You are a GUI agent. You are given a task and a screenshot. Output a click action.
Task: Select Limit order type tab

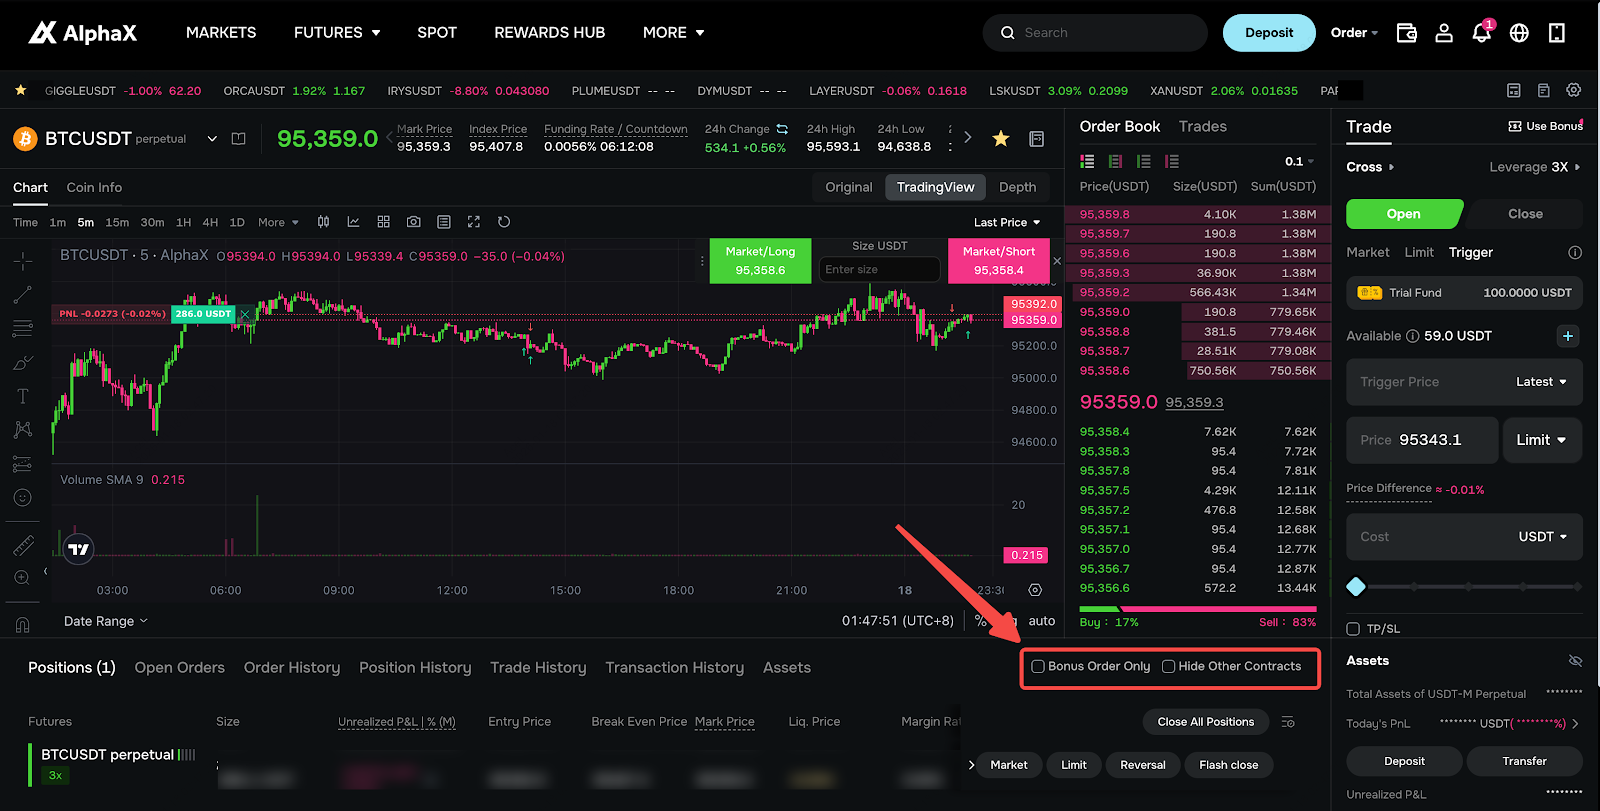(x=1419, y=253)
